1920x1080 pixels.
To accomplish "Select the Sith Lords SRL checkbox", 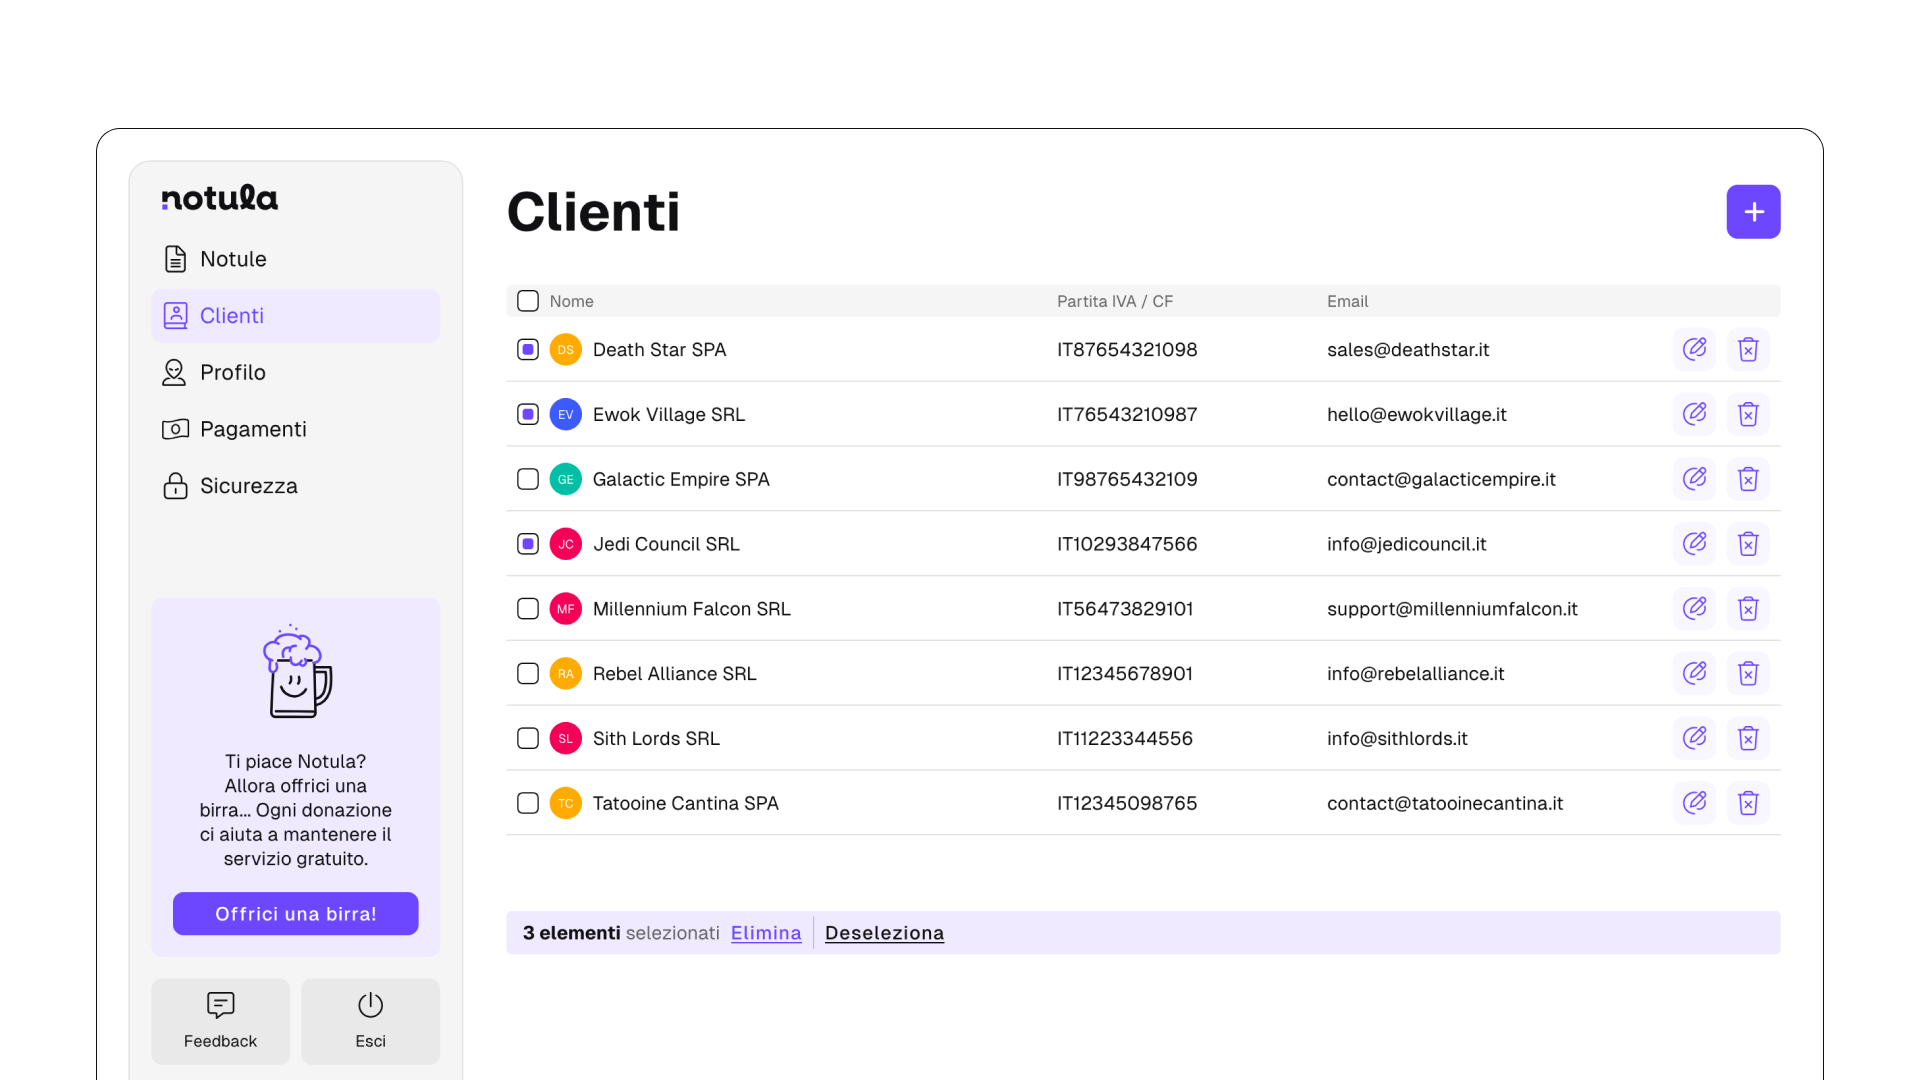I will coord(528,738).
